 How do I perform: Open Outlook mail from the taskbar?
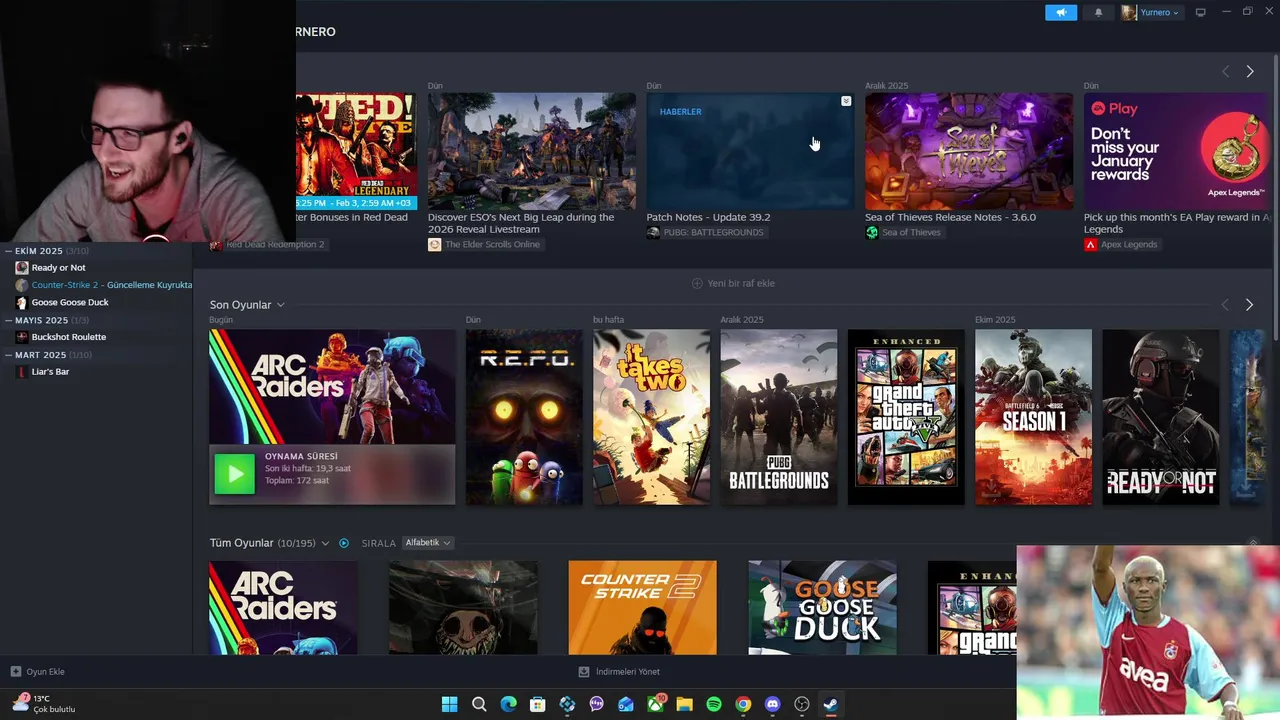[x=626, y=704]
